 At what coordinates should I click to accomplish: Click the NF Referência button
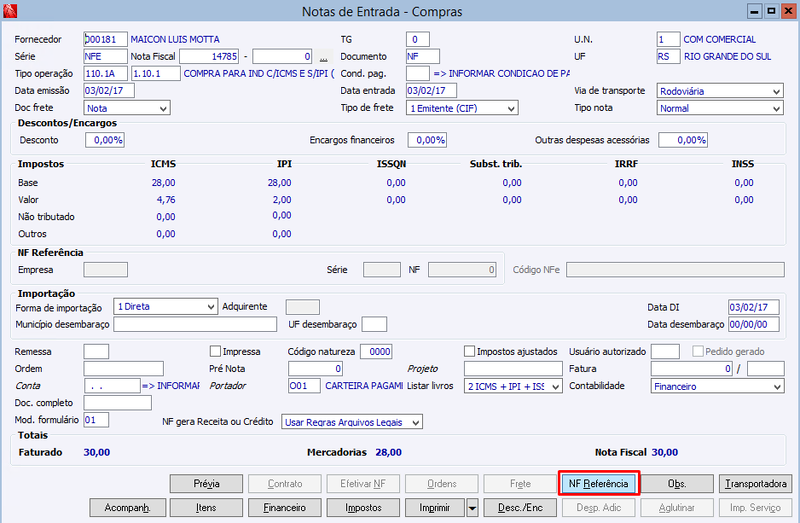(x=599, y=483)
